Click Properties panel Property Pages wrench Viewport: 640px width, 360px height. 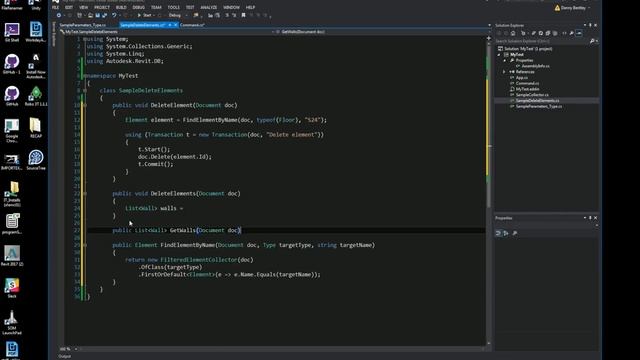click(x=515, y=233)
